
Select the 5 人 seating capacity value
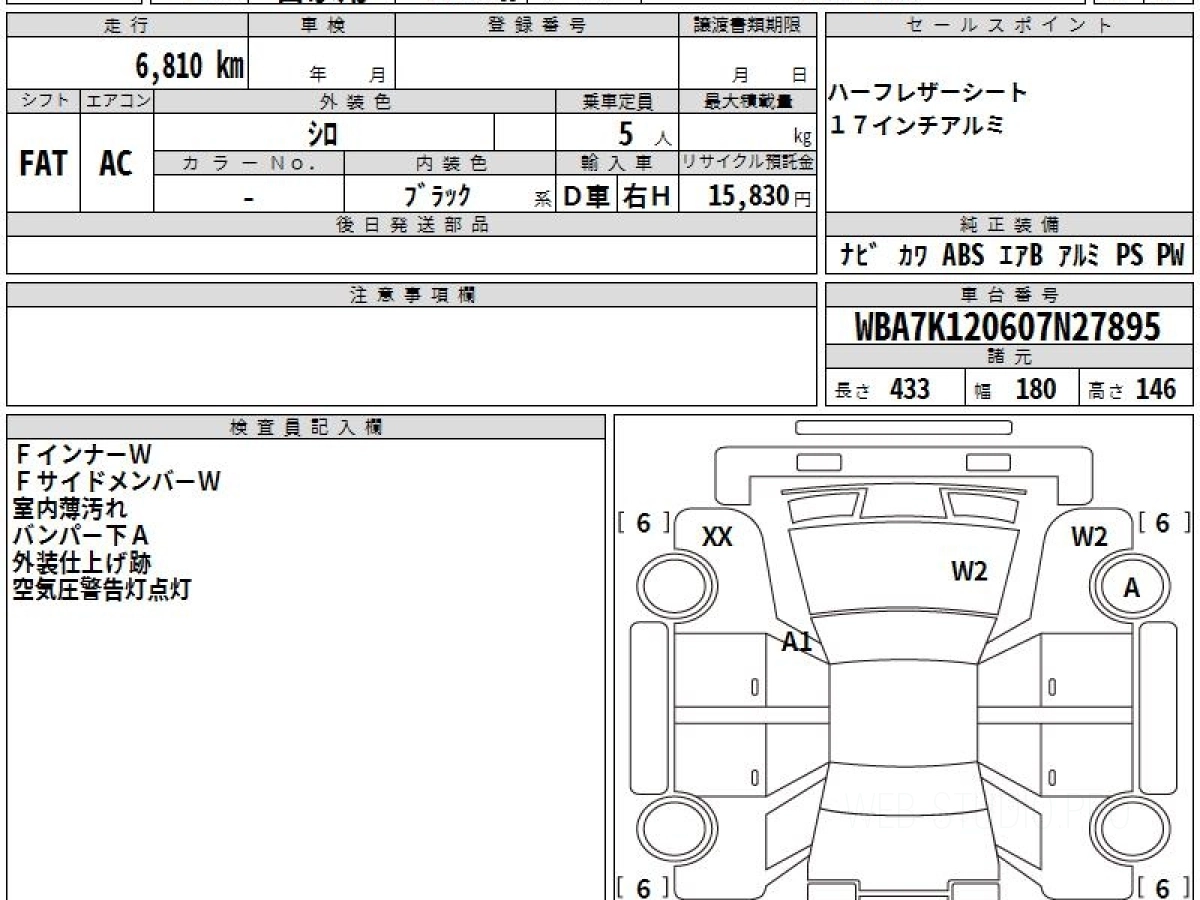click(645, 133)
